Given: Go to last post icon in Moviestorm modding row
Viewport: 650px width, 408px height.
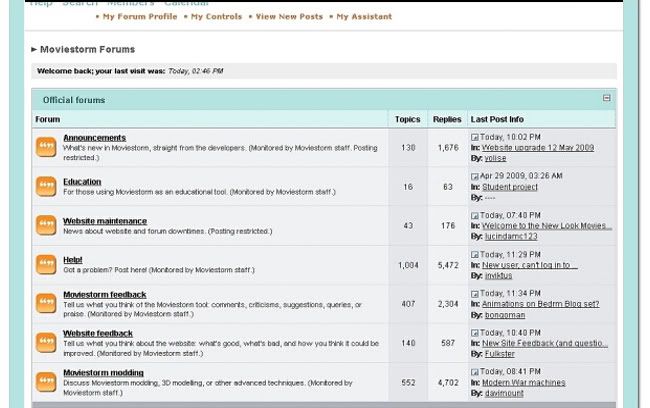Looking at the screenshot, I should tap(475, 372).
